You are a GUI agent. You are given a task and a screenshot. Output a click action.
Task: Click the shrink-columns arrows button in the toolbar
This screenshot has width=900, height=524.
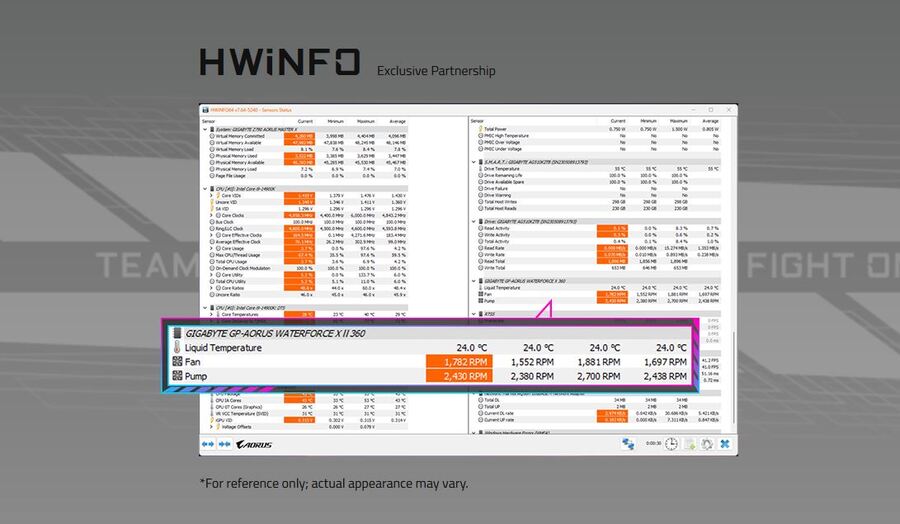tap(224, 444)
